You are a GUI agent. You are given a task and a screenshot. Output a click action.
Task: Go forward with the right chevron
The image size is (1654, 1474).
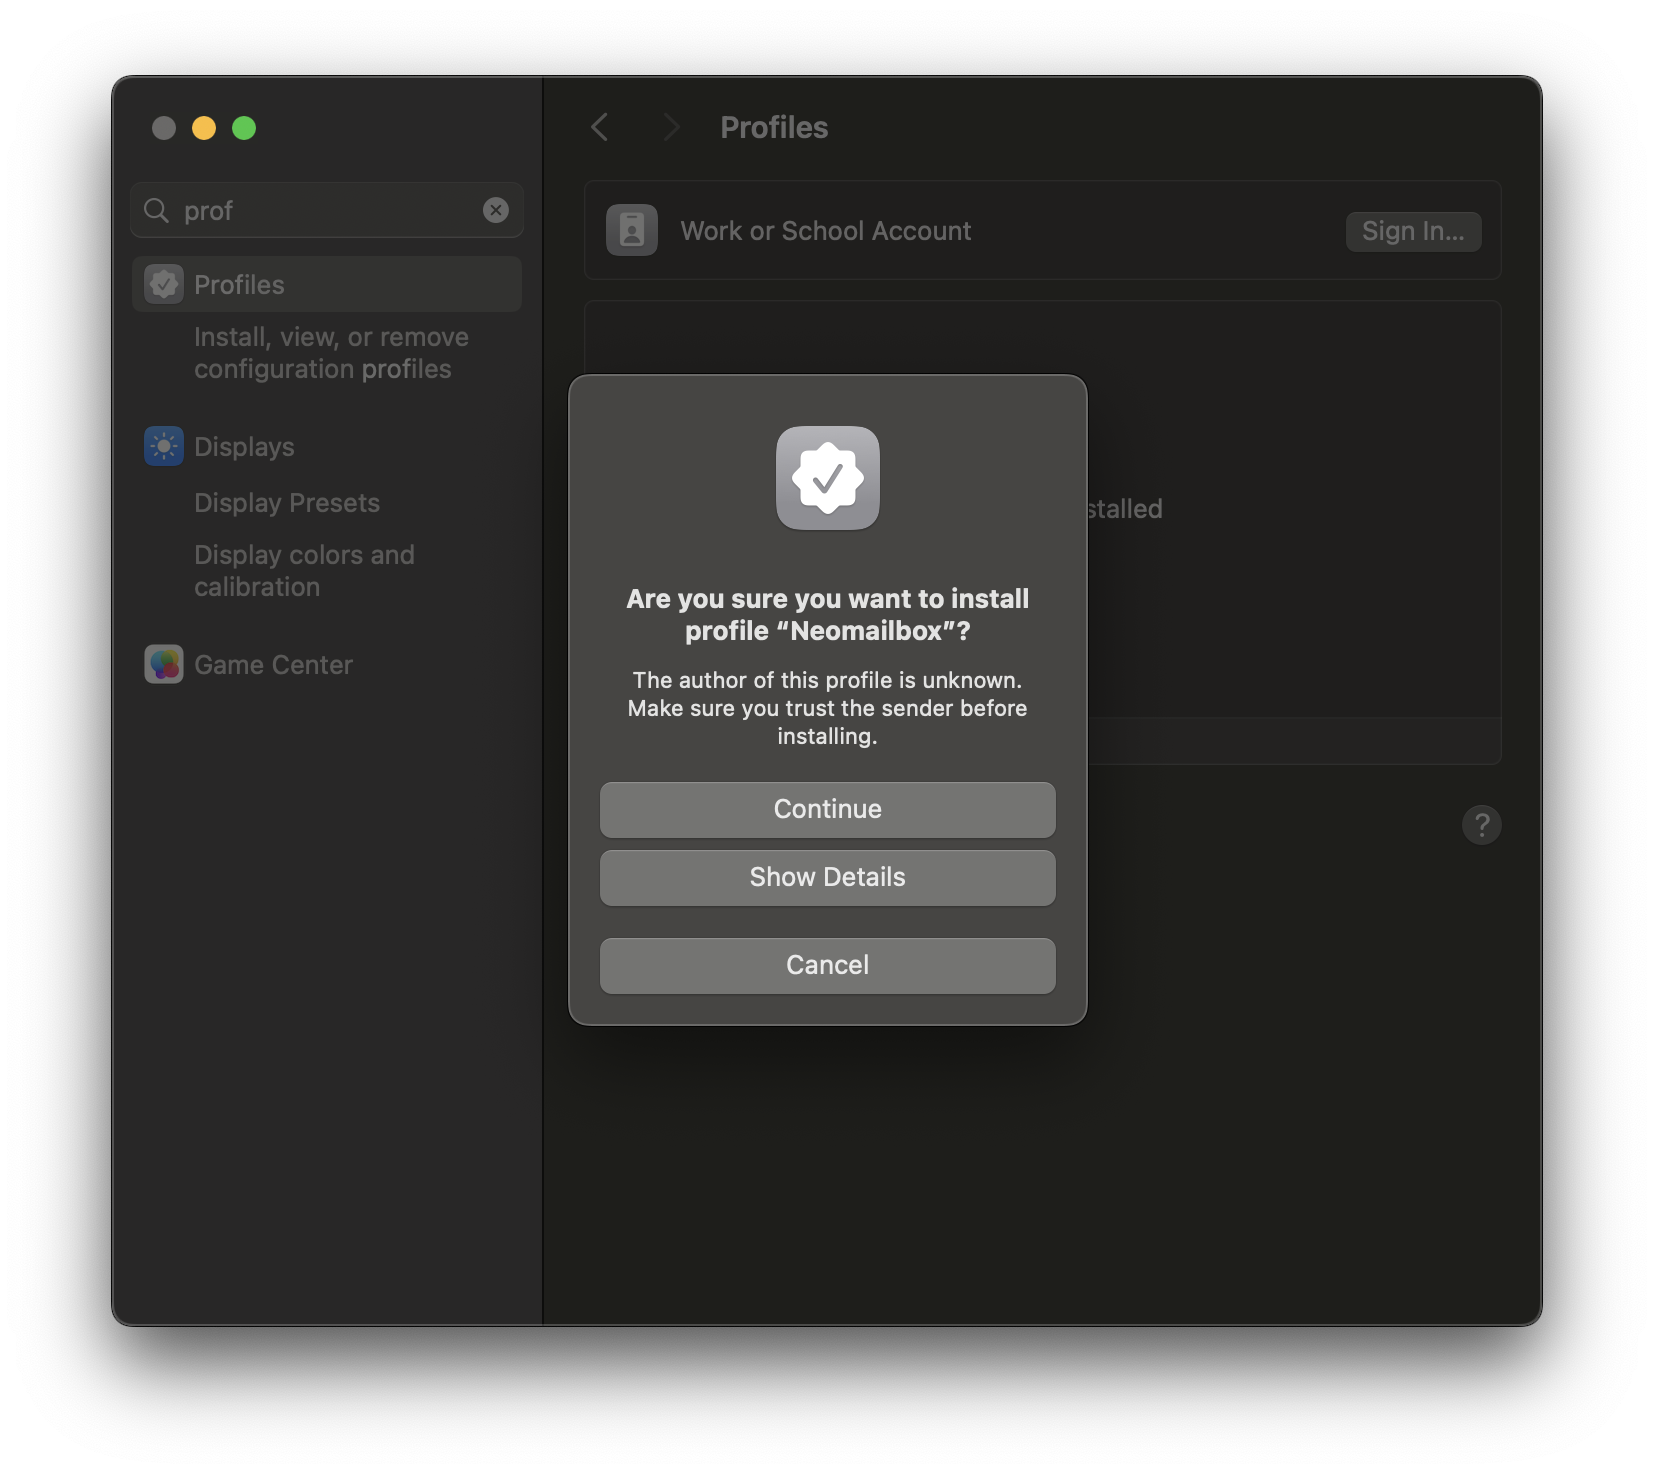671,127
